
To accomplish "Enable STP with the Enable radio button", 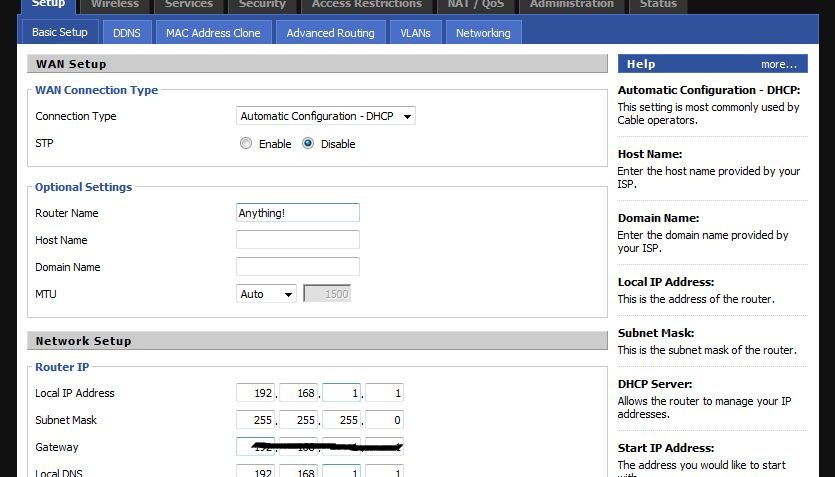I will coord(246,144).
